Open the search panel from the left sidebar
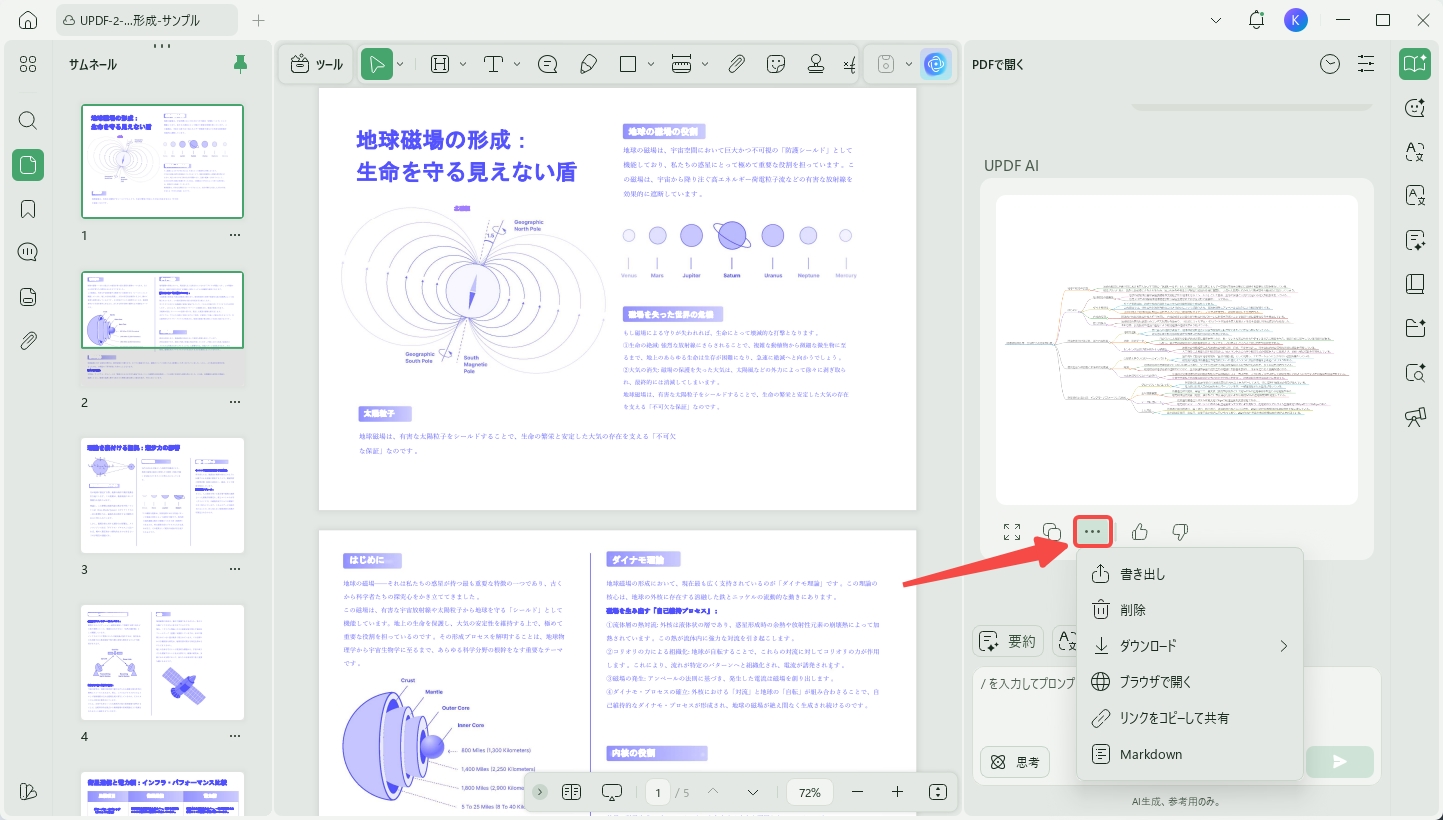 (x=28, y=120)
